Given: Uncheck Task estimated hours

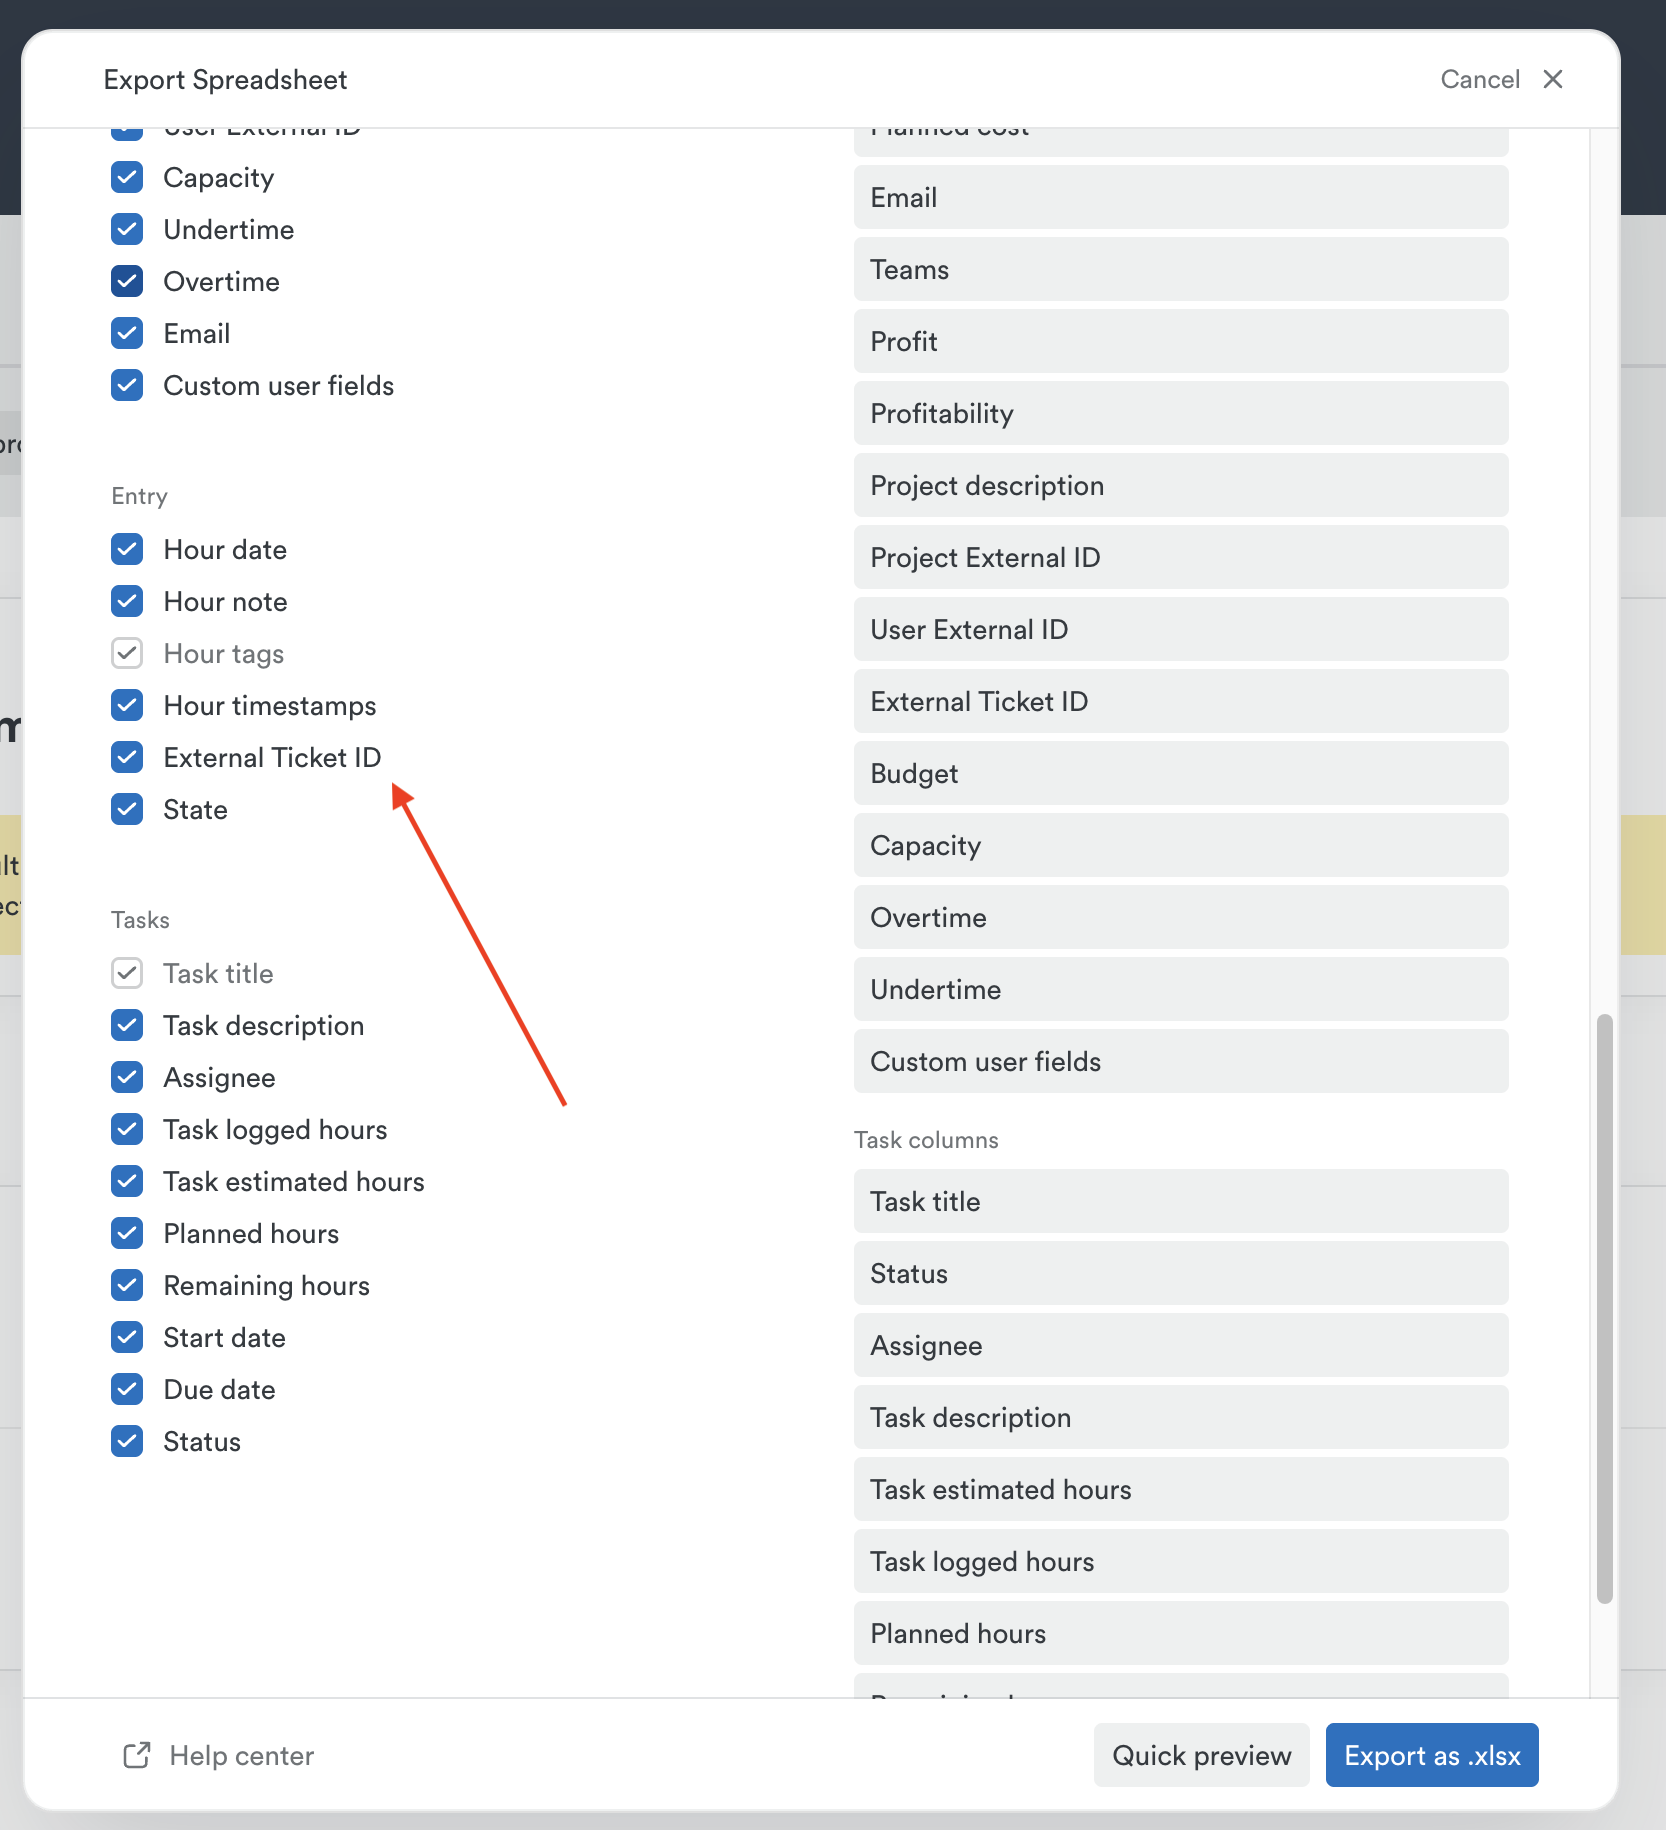Looking at the screenshot, I should (x=127, y=1181).
